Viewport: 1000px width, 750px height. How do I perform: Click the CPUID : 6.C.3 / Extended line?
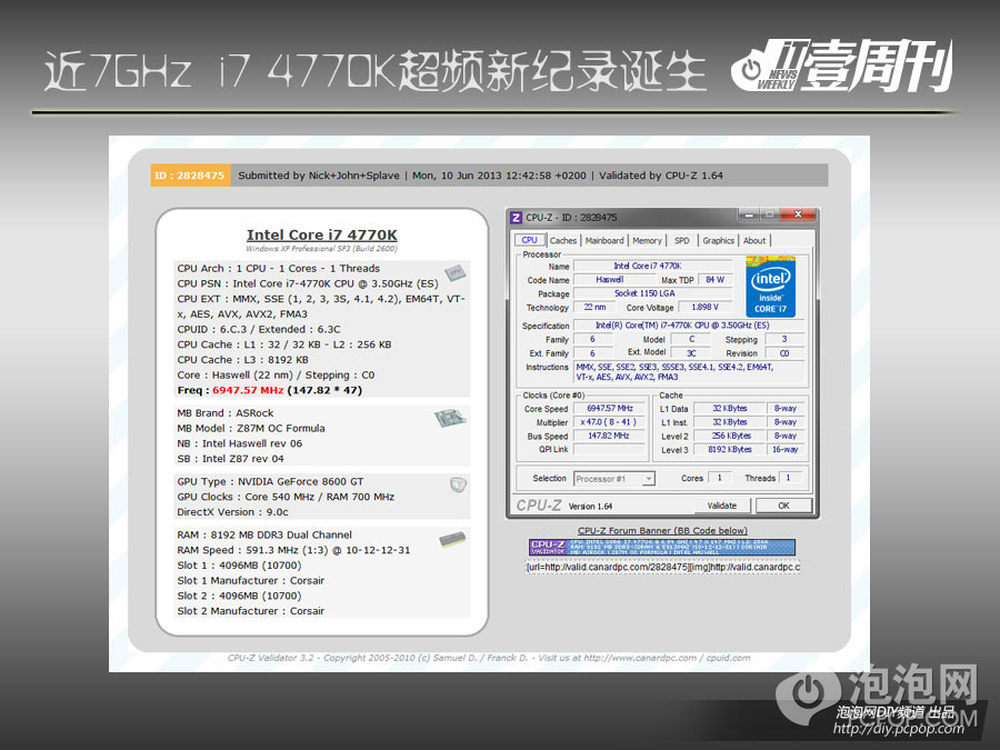coord(259,329)
